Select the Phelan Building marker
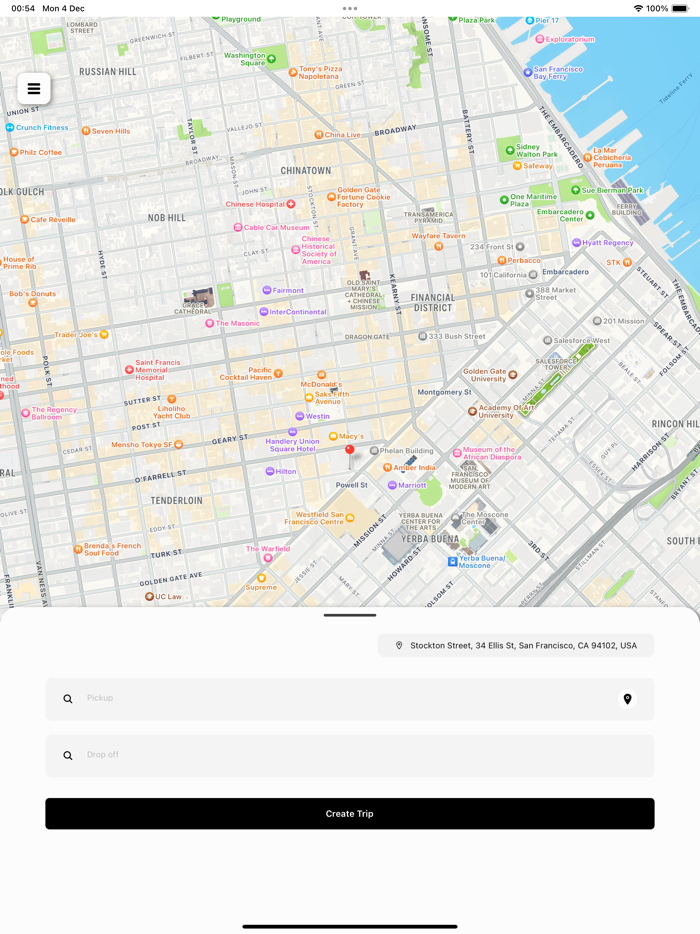 (x=374, y=450)
